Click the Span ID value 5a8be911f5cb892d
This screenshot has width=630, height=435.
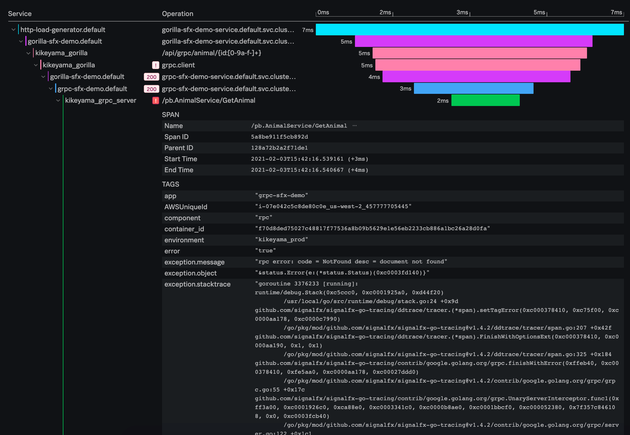(280, 137)
